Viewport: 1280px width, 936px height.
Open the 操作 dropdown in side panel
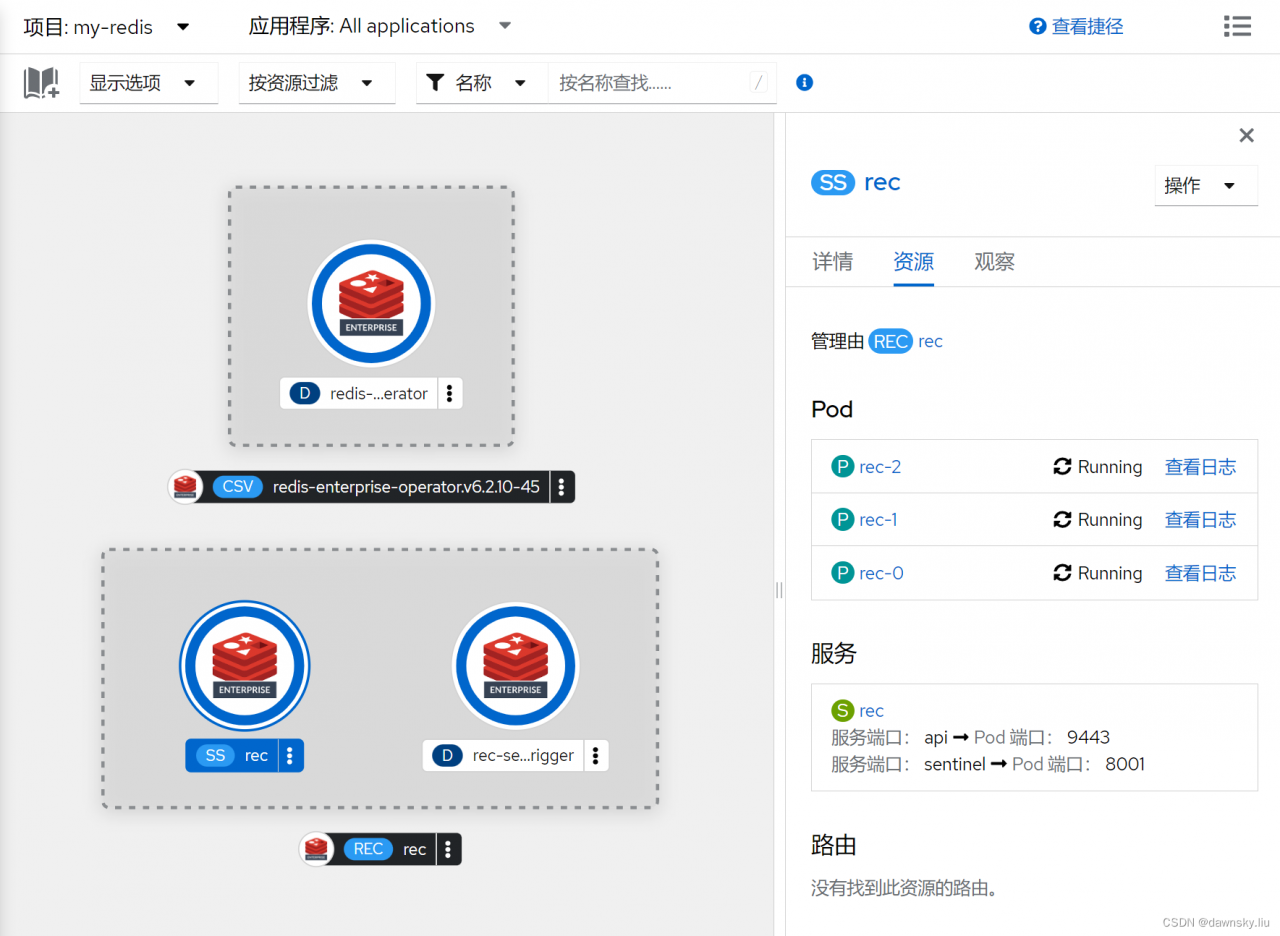1205,185
